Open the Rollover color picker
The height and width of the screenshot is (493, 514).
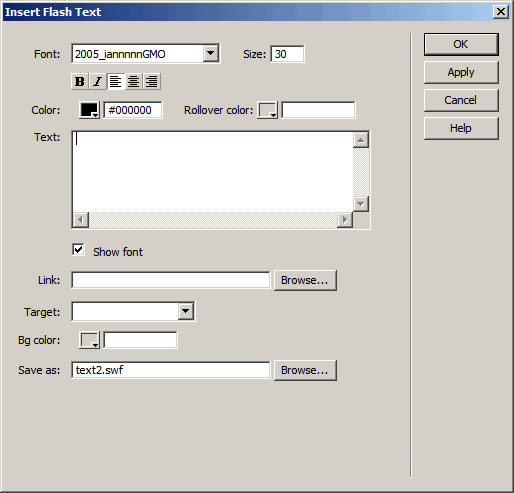coord(268,110)
